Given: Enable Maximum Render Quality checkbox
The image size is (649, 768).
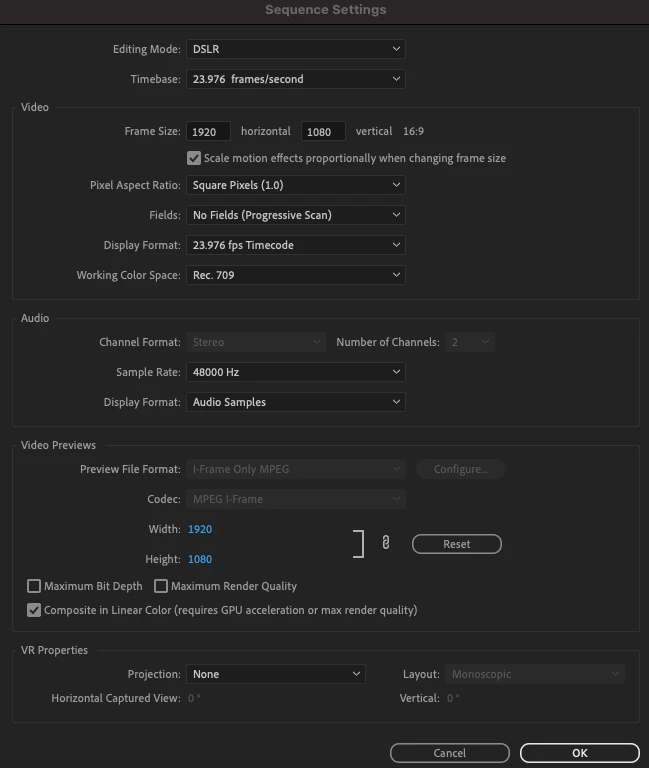Looking at the screenshot, I should (161, 586).
